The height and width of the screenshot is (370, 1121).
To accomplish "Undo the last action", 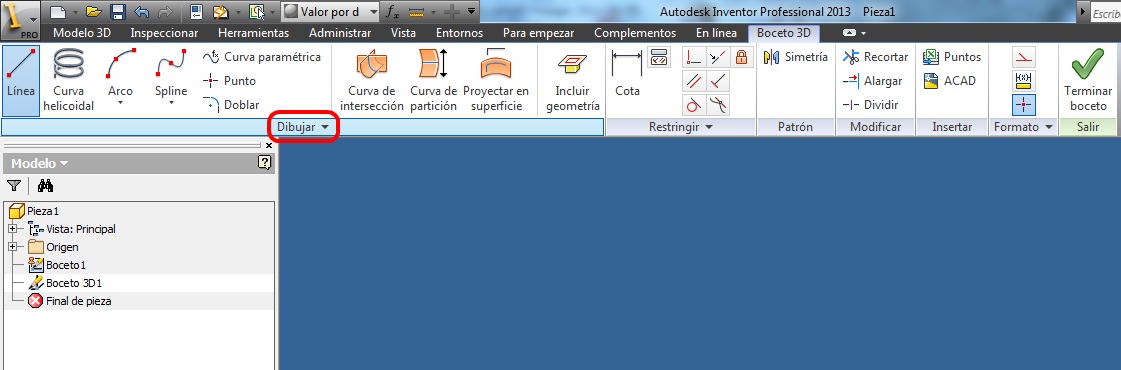I will [142, 11].
